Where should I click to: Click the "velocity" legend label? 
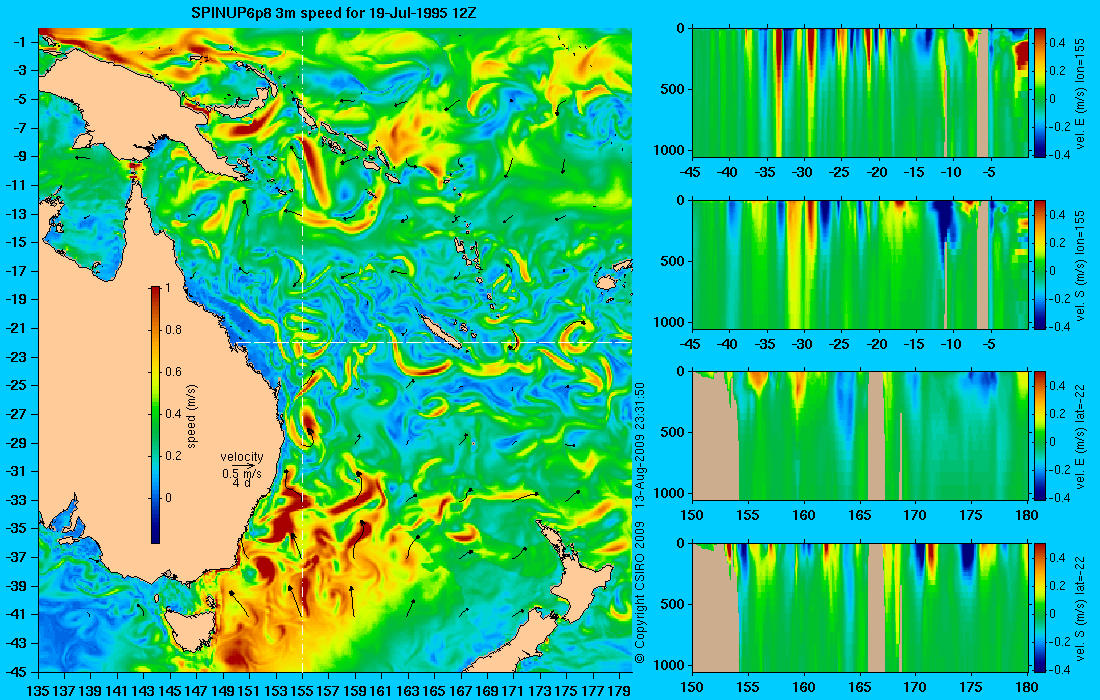coord(242,457)
